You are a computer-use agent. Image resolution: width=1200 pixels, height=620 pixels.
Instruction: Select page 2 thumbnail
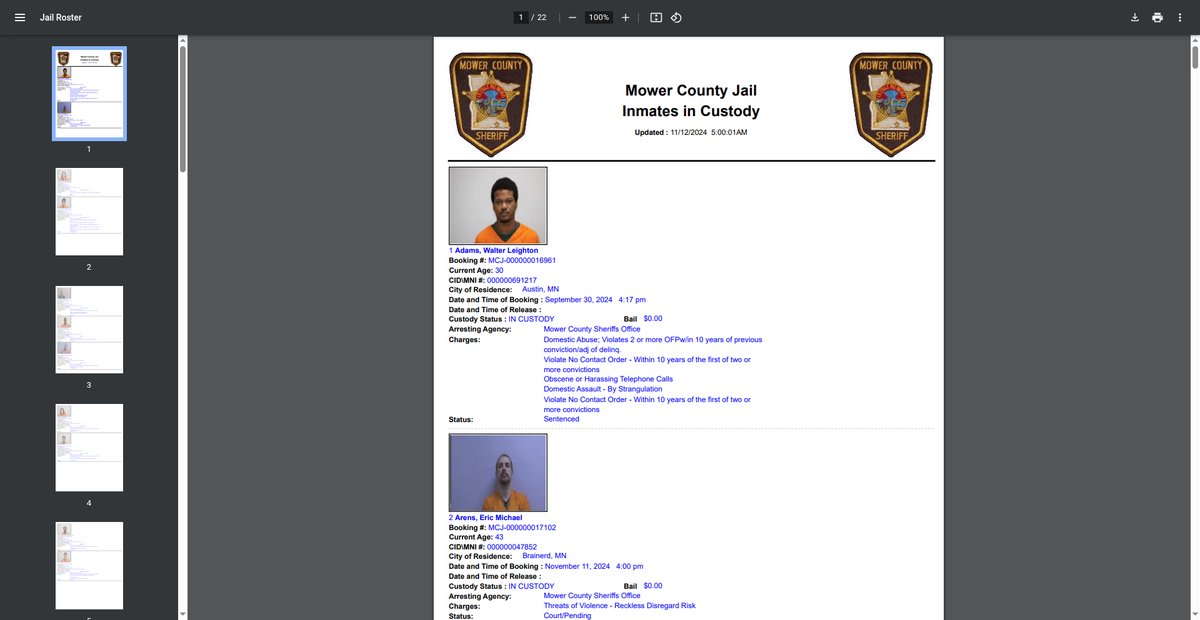pyautogui.click(x=89, y=211)
